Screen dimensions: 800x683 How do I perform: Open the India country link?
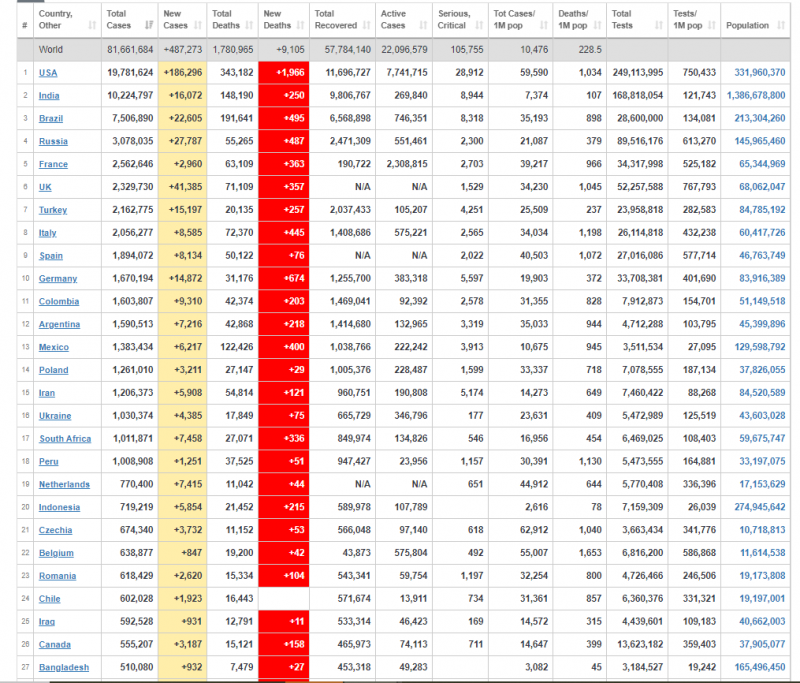click(49, 96)
